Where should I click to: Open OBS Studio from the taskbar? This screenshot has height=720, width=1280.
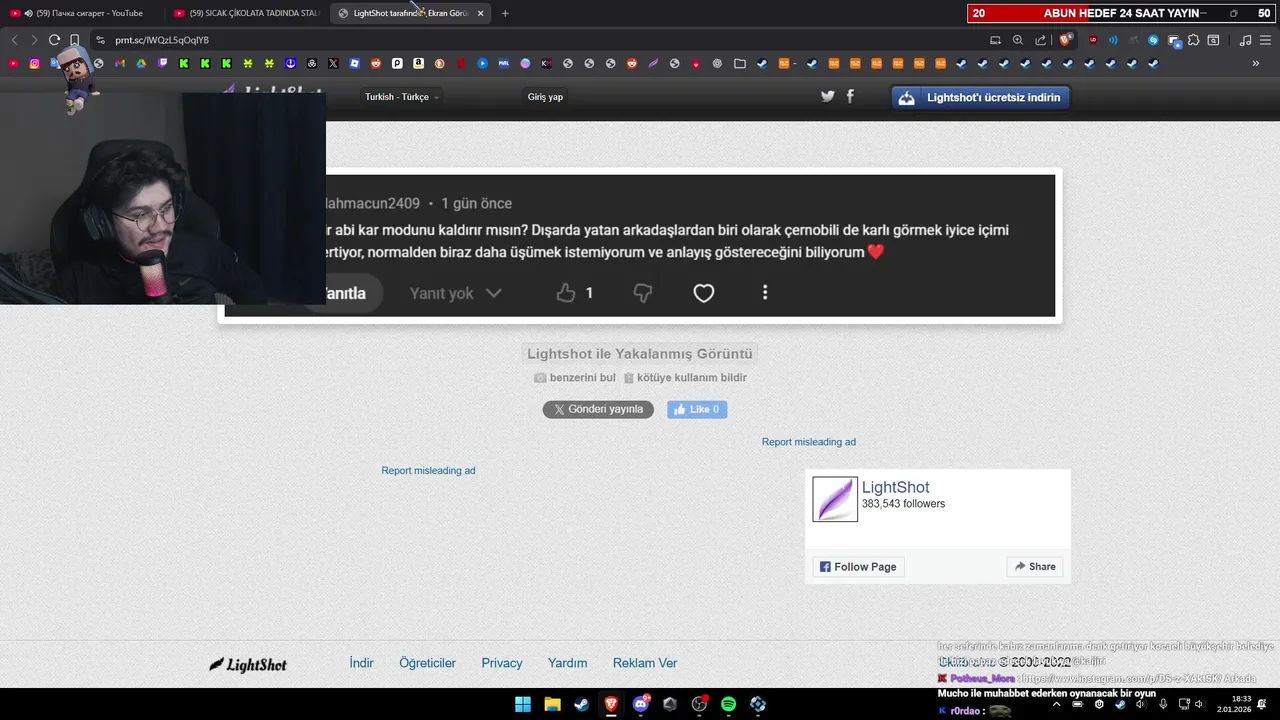pyautogui.click(x=699, y=704)
